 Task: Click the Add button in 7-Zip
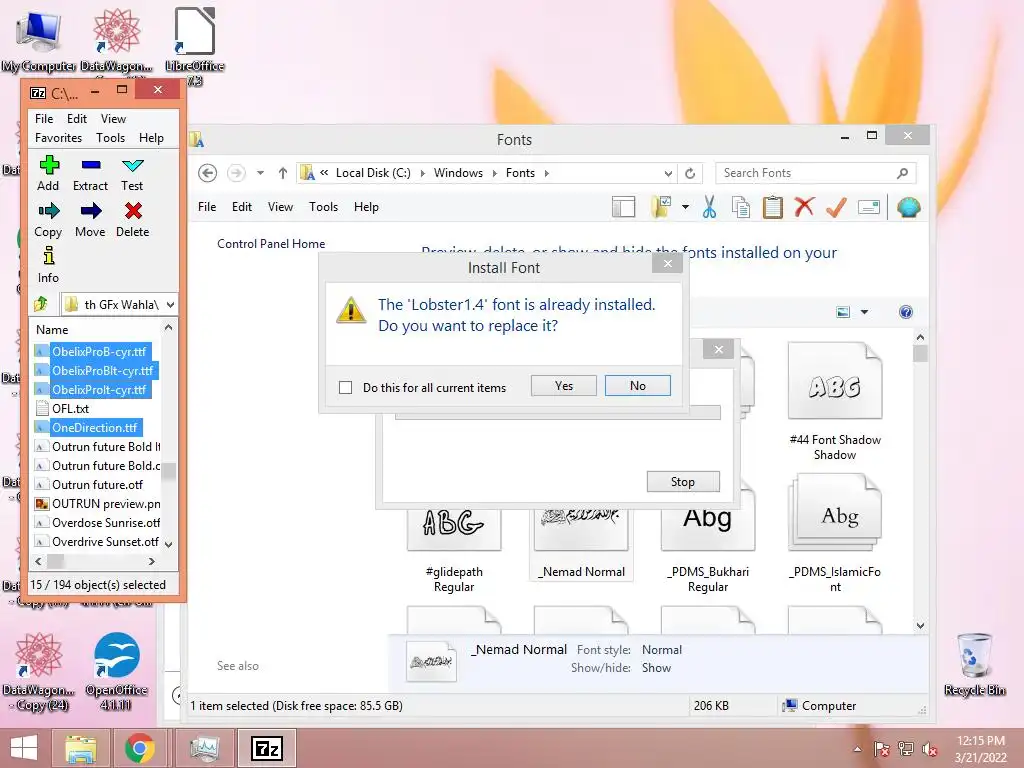click(x=48, y=174)
